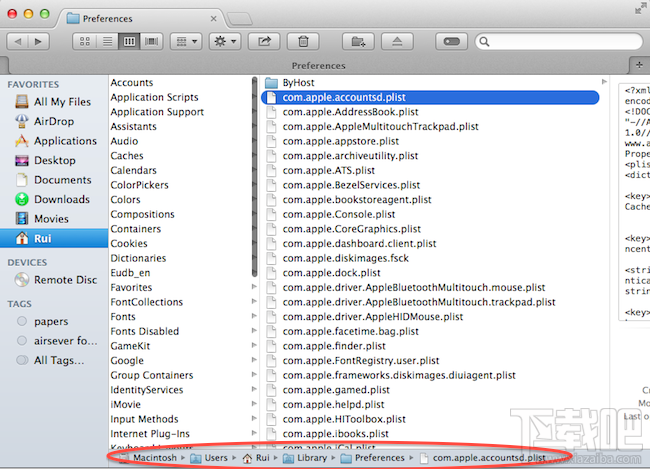Viewport: 650px width, 469px height.
Task: Create a new folder via toolbar
Action: click(358, 41)
